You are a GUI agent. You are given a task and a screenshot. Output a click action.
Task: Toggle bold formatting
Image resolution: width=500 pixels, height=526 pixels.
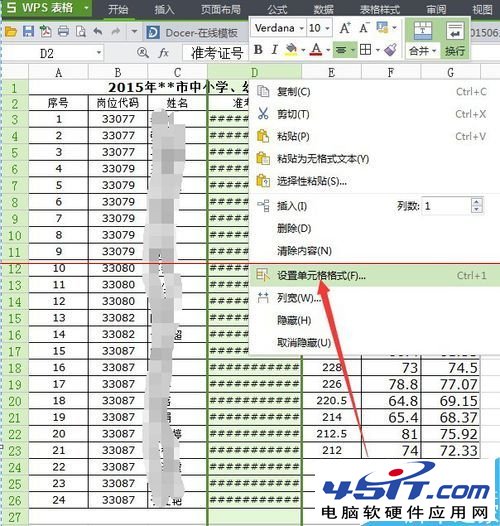[x=258, y=50]
